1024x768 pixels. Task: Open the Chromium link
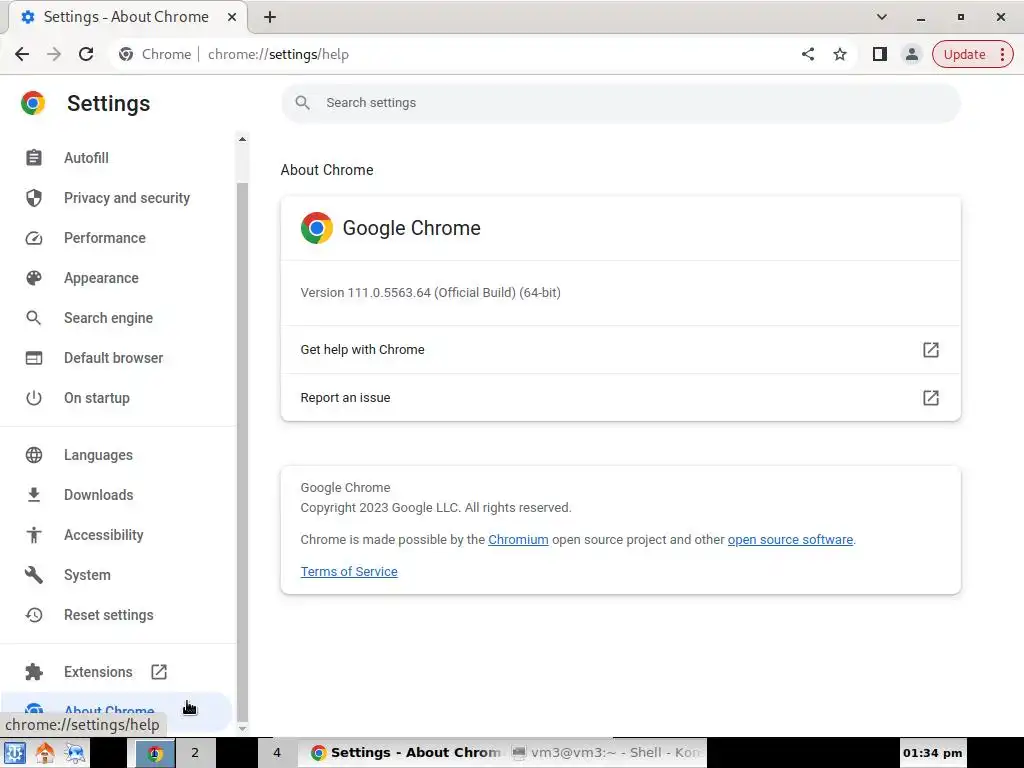tap(518, 539)
